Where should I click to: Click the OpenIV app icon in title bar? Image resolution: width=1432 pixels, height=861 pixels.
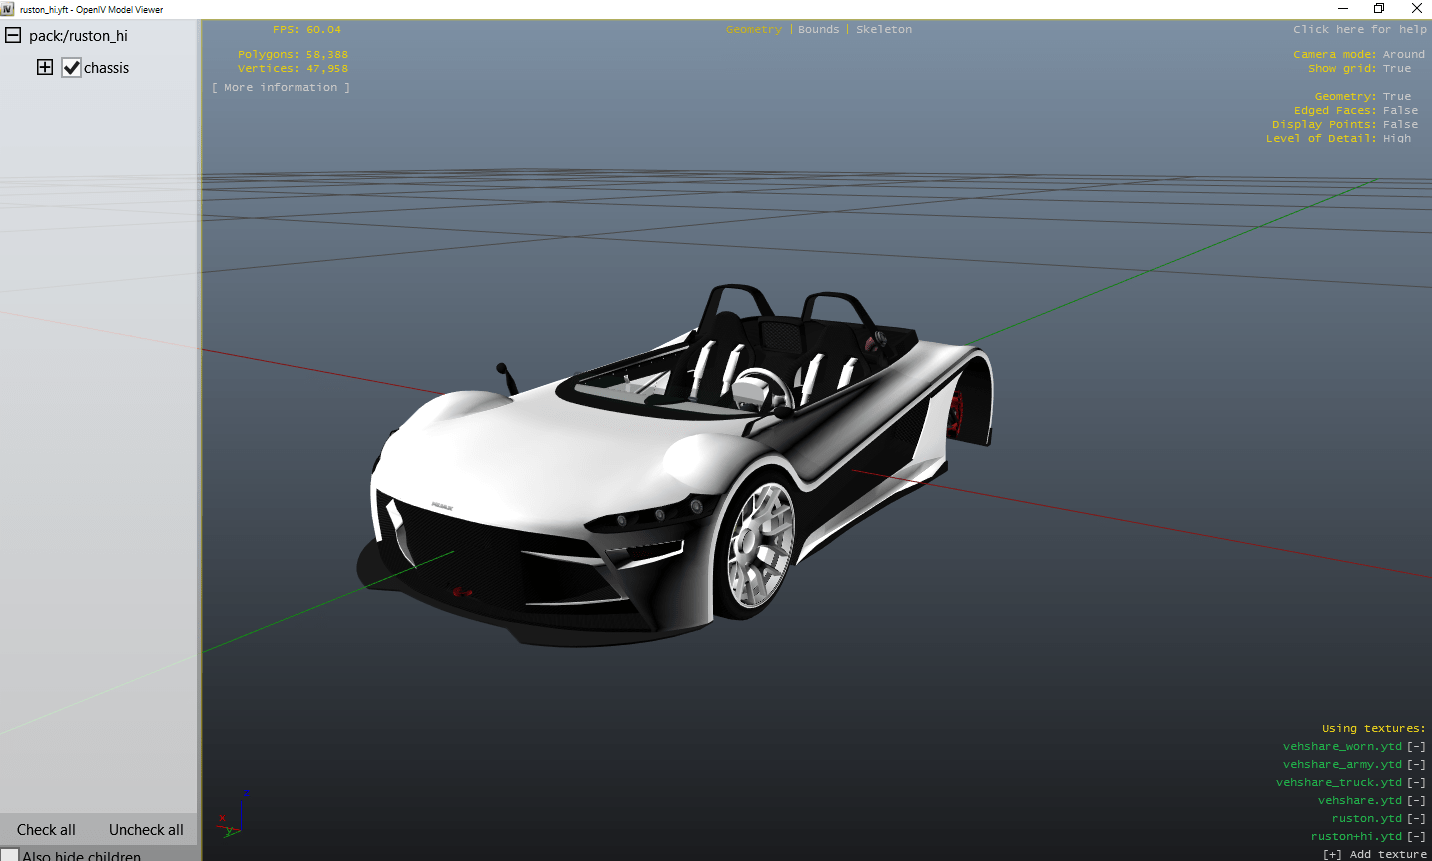pyautogui.click(x=8, y=9)
